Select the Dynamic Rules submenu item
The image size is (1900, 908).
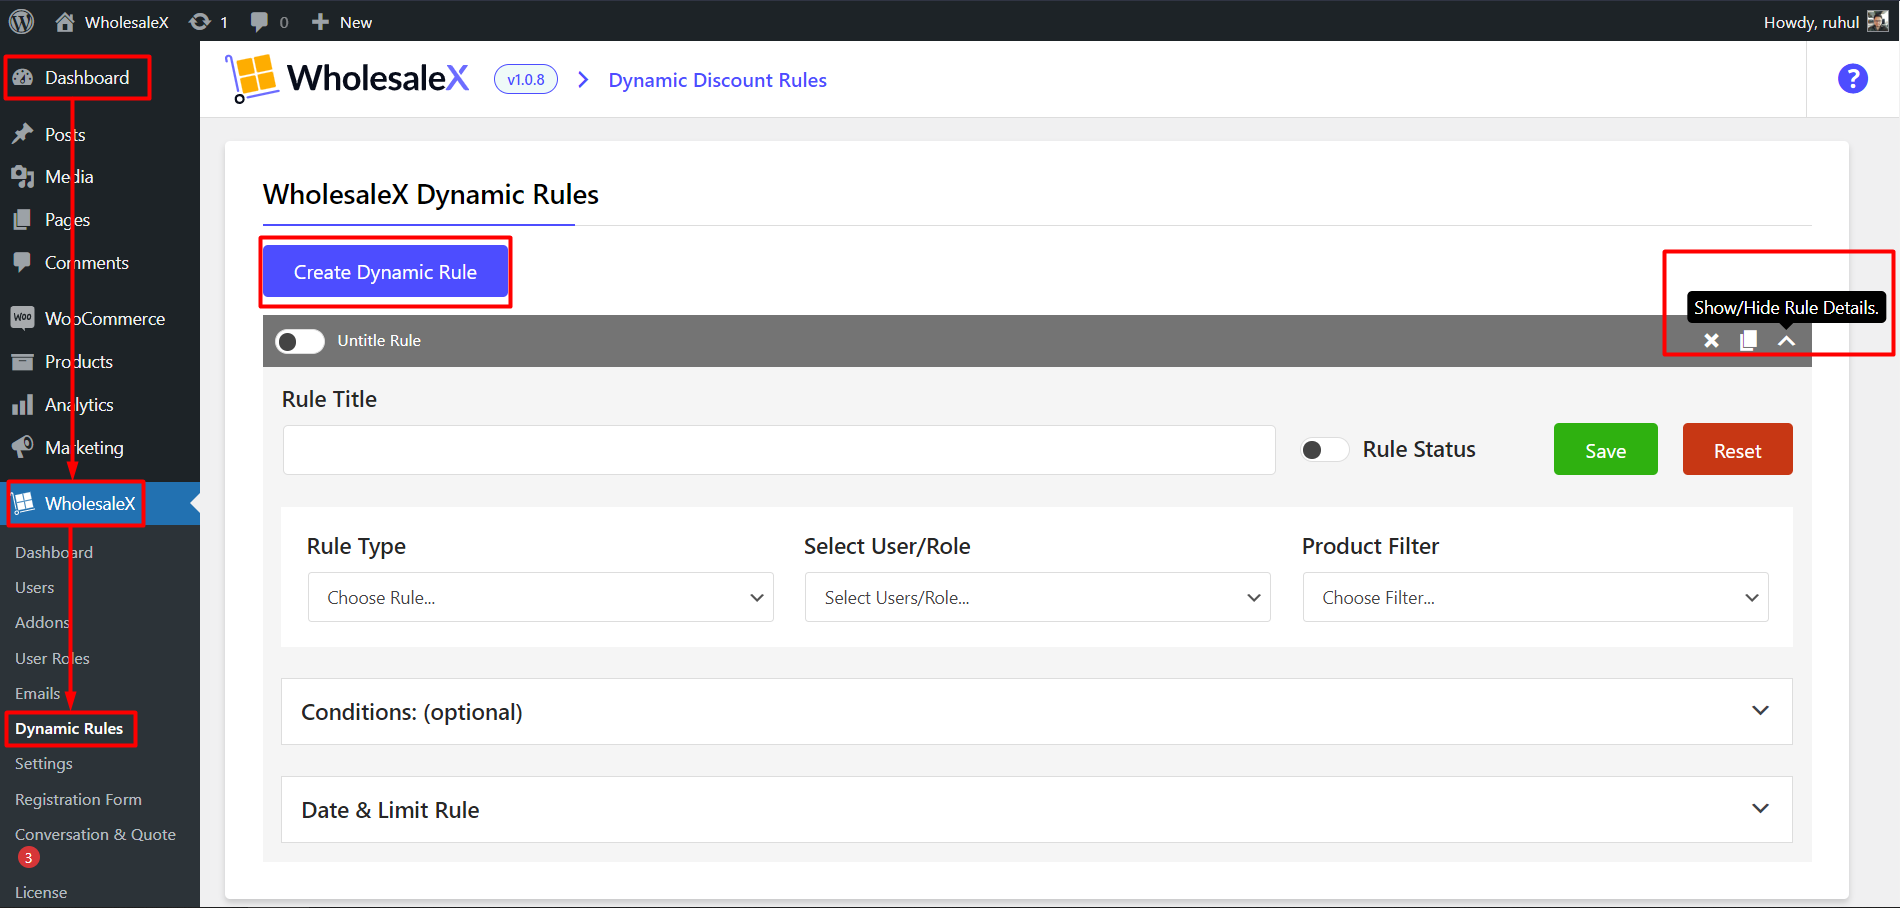click(x=69, y=729)
